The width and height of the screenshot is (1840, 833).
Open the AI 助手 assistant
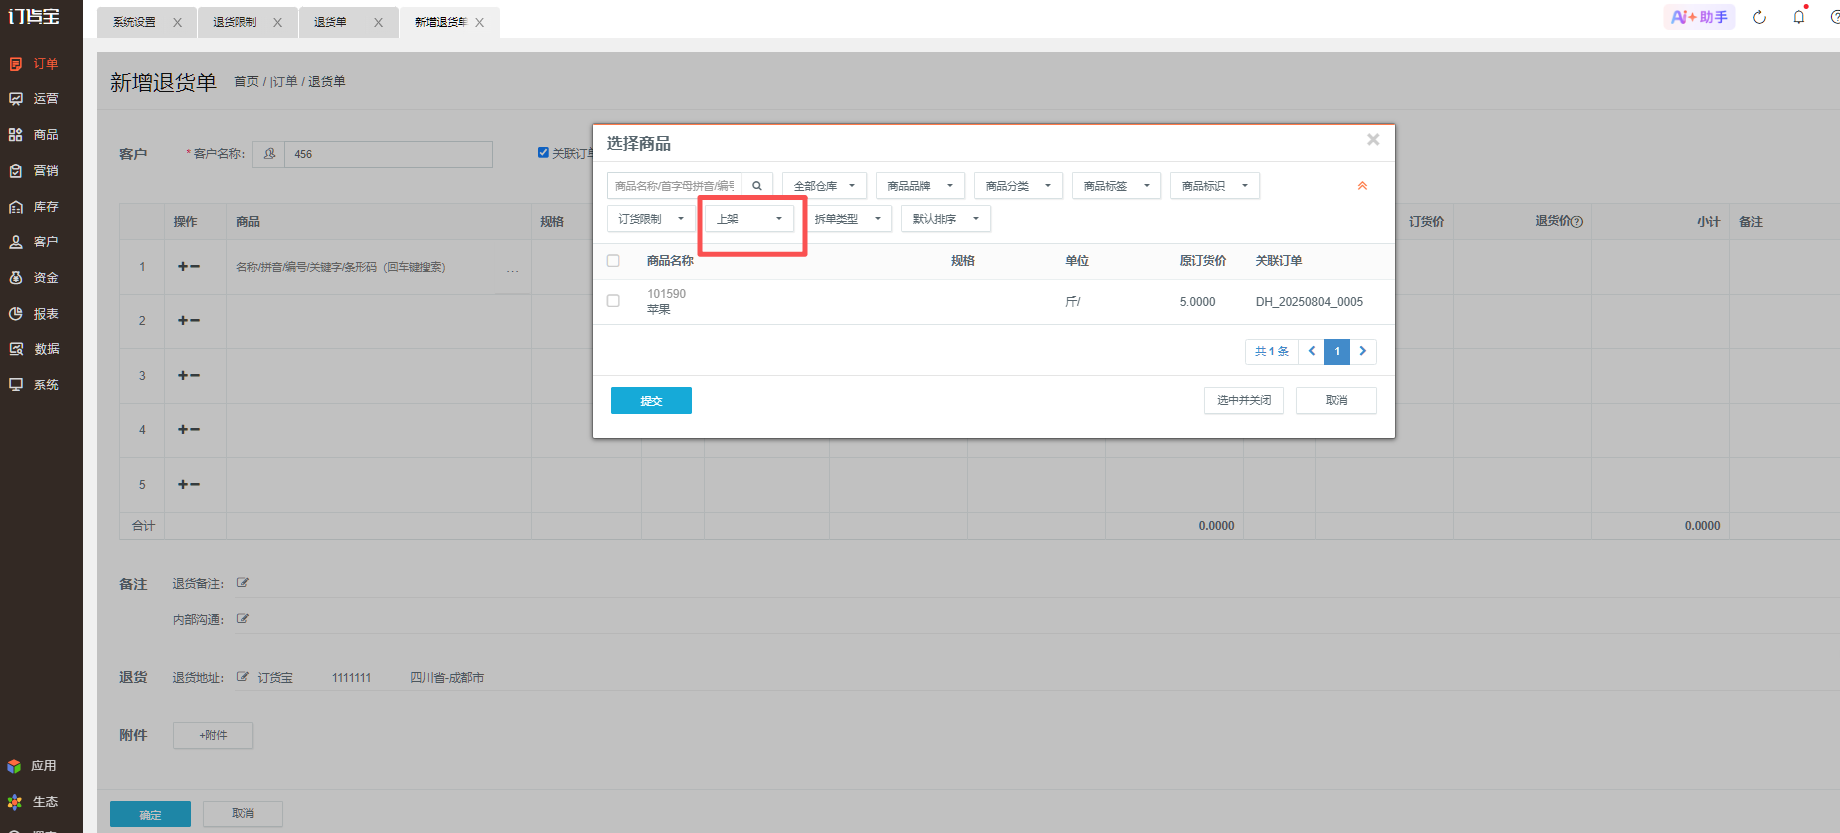coord(1699,17)
